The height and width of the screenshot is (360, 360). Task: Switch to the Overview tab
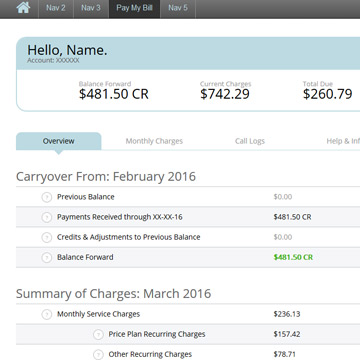(x=59, y=141)
